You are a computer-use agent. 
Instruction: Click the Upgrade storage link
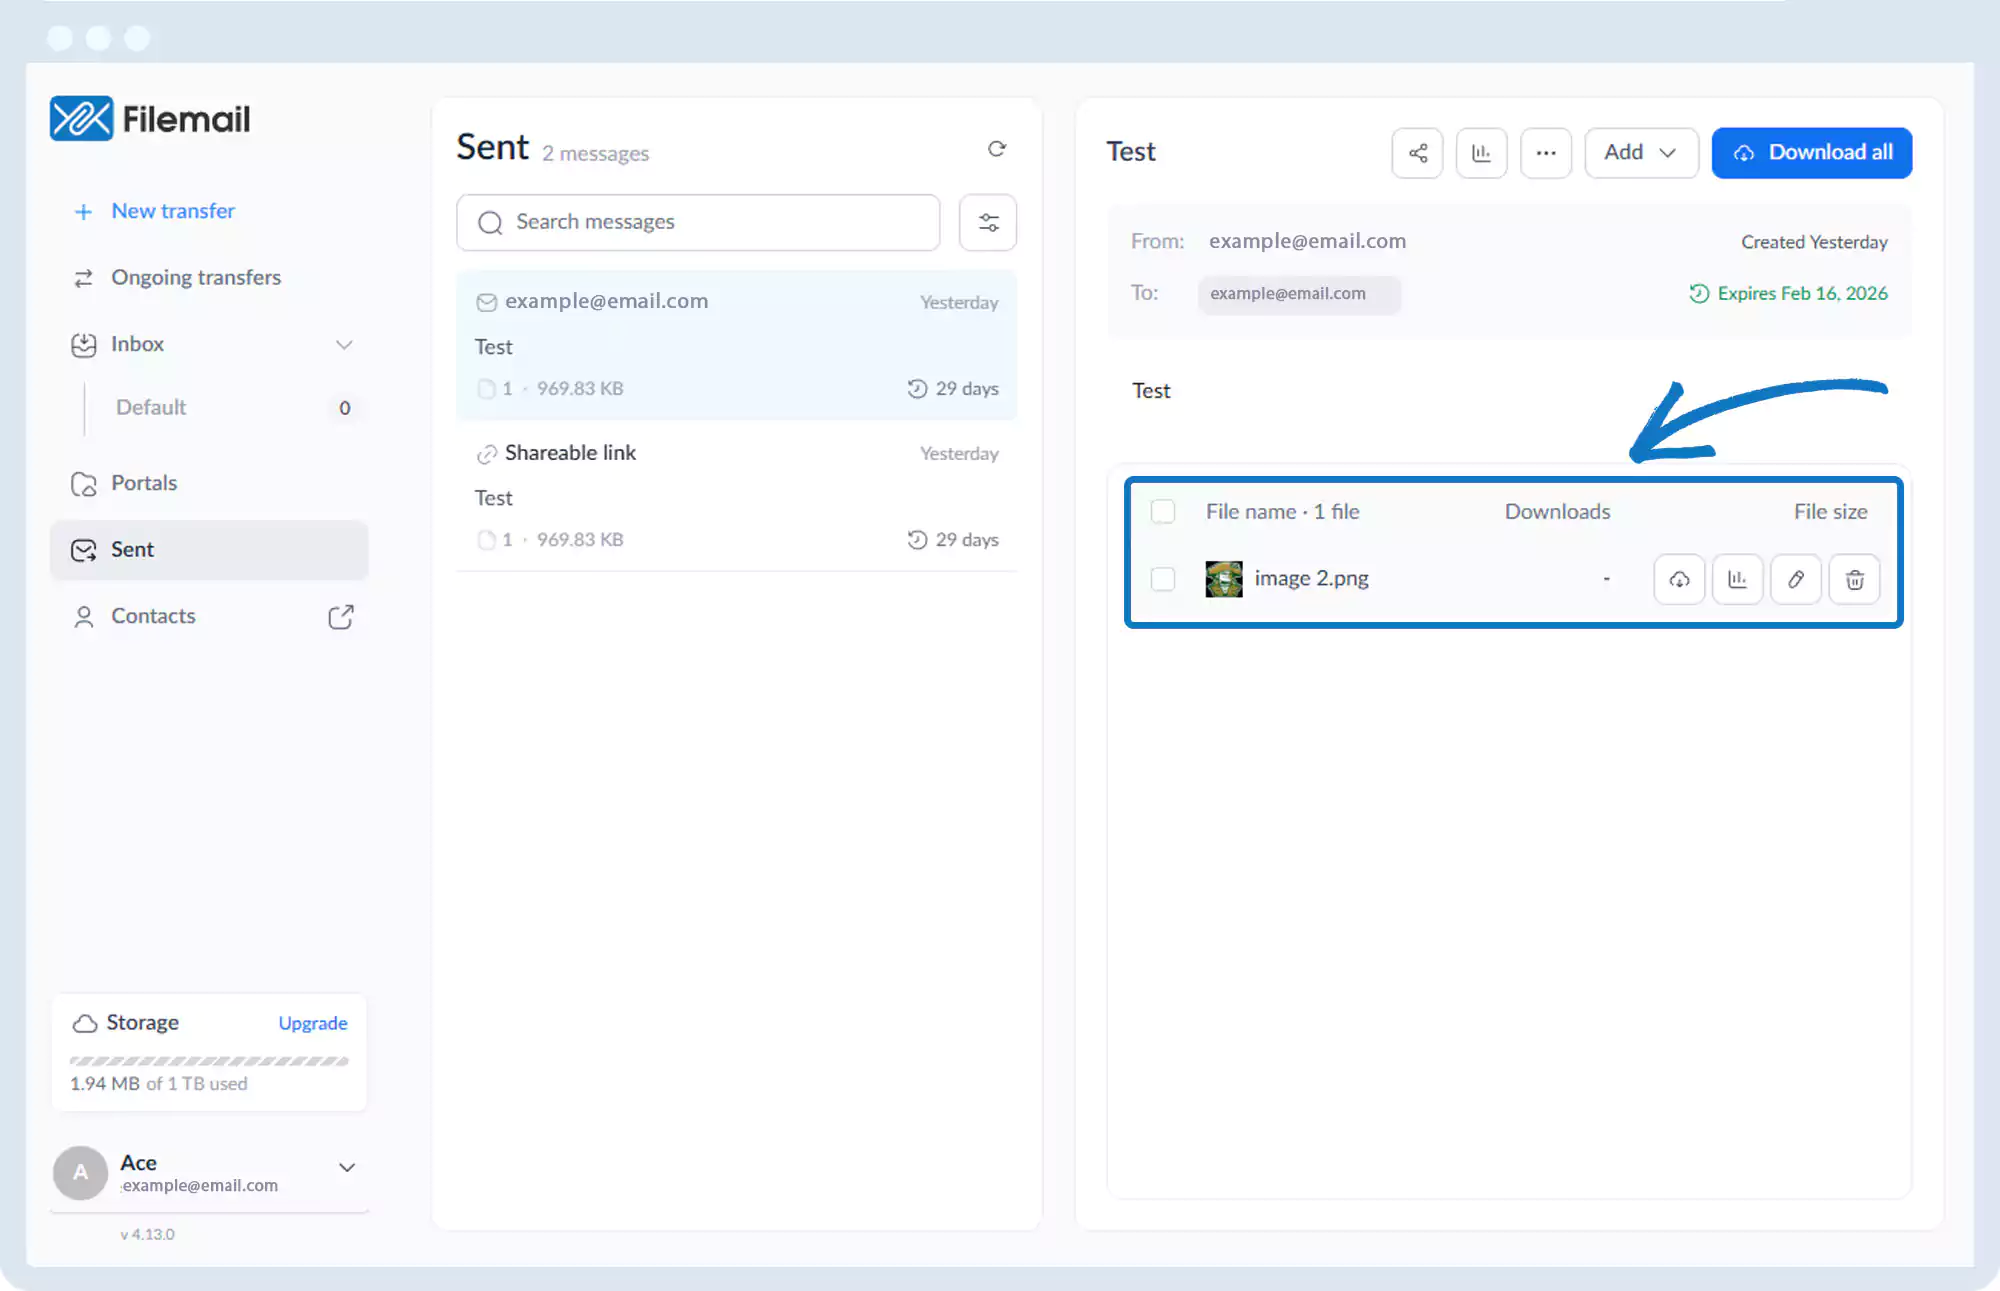click(312, 1023)
